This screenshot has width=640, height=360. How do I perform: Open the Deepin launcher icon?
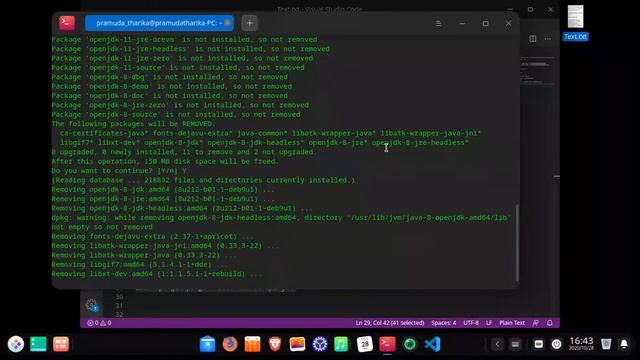16,344
